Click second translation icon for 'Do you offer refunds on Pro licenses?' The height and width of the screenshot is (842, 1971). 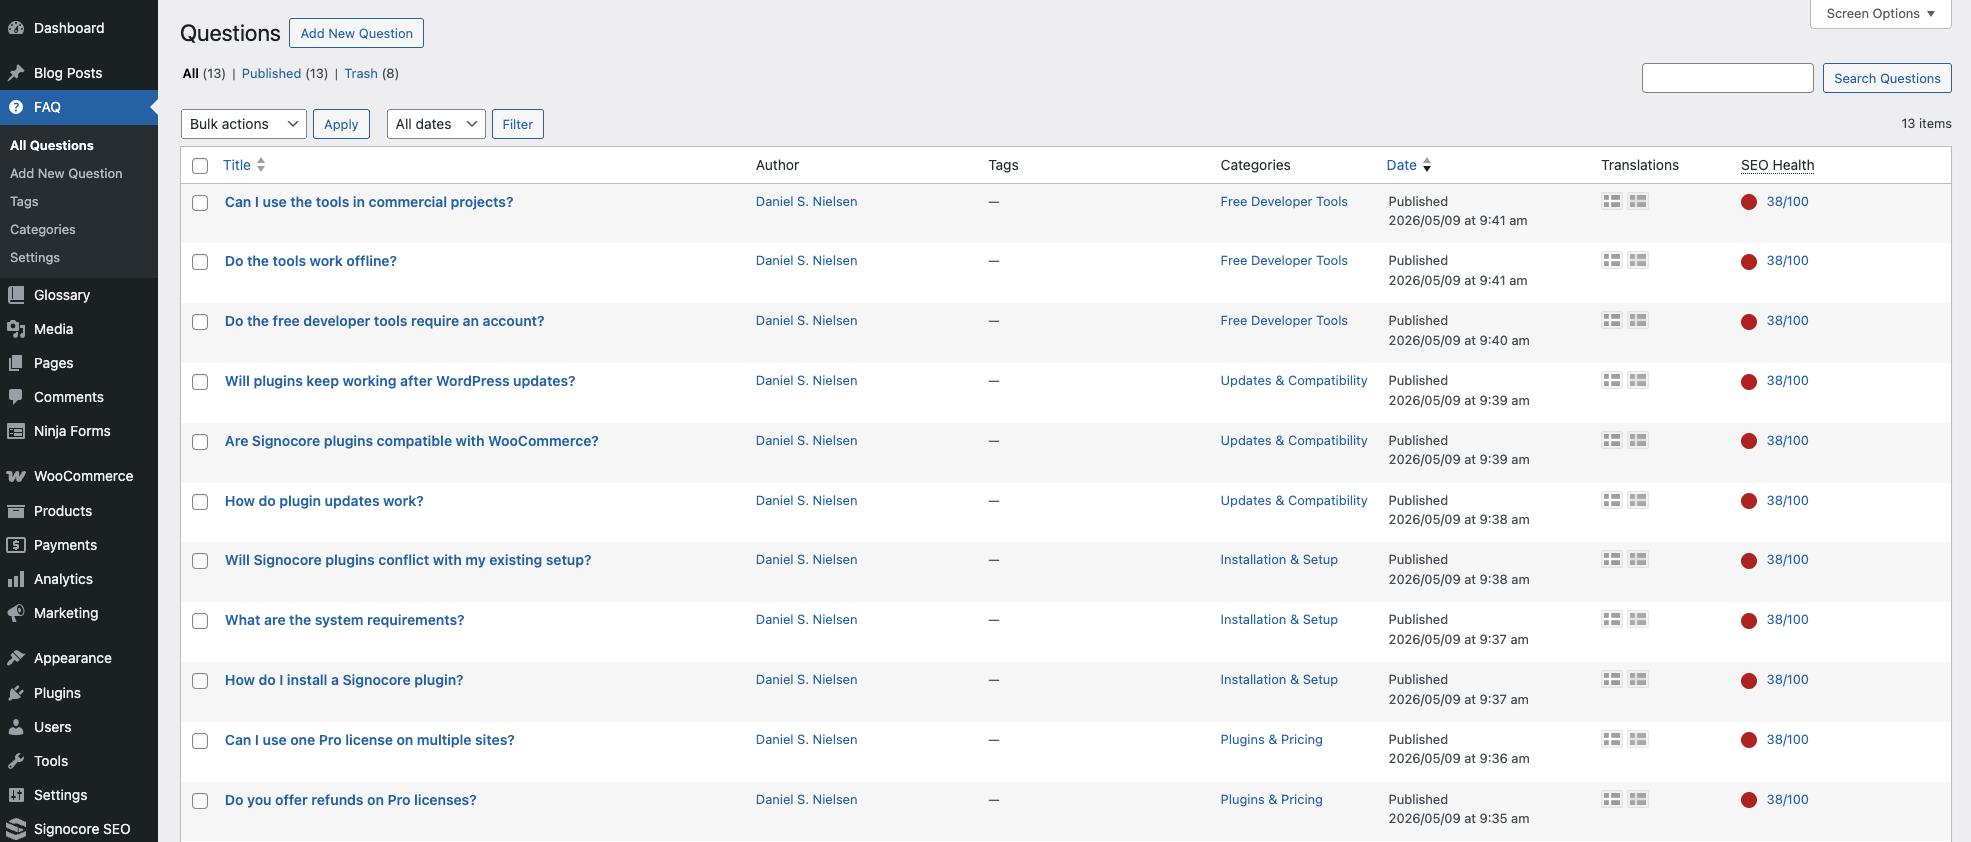pyautogui.click(x=1637, y=799)
